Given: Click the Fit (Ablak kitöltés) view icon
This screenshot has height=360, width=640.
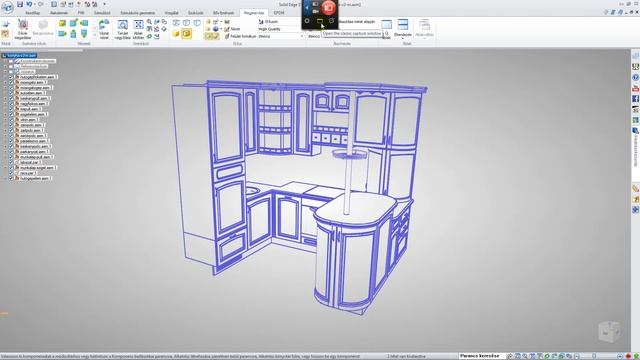Looking at the screenshot, I should pyautogui.click(x=138, y=29).
